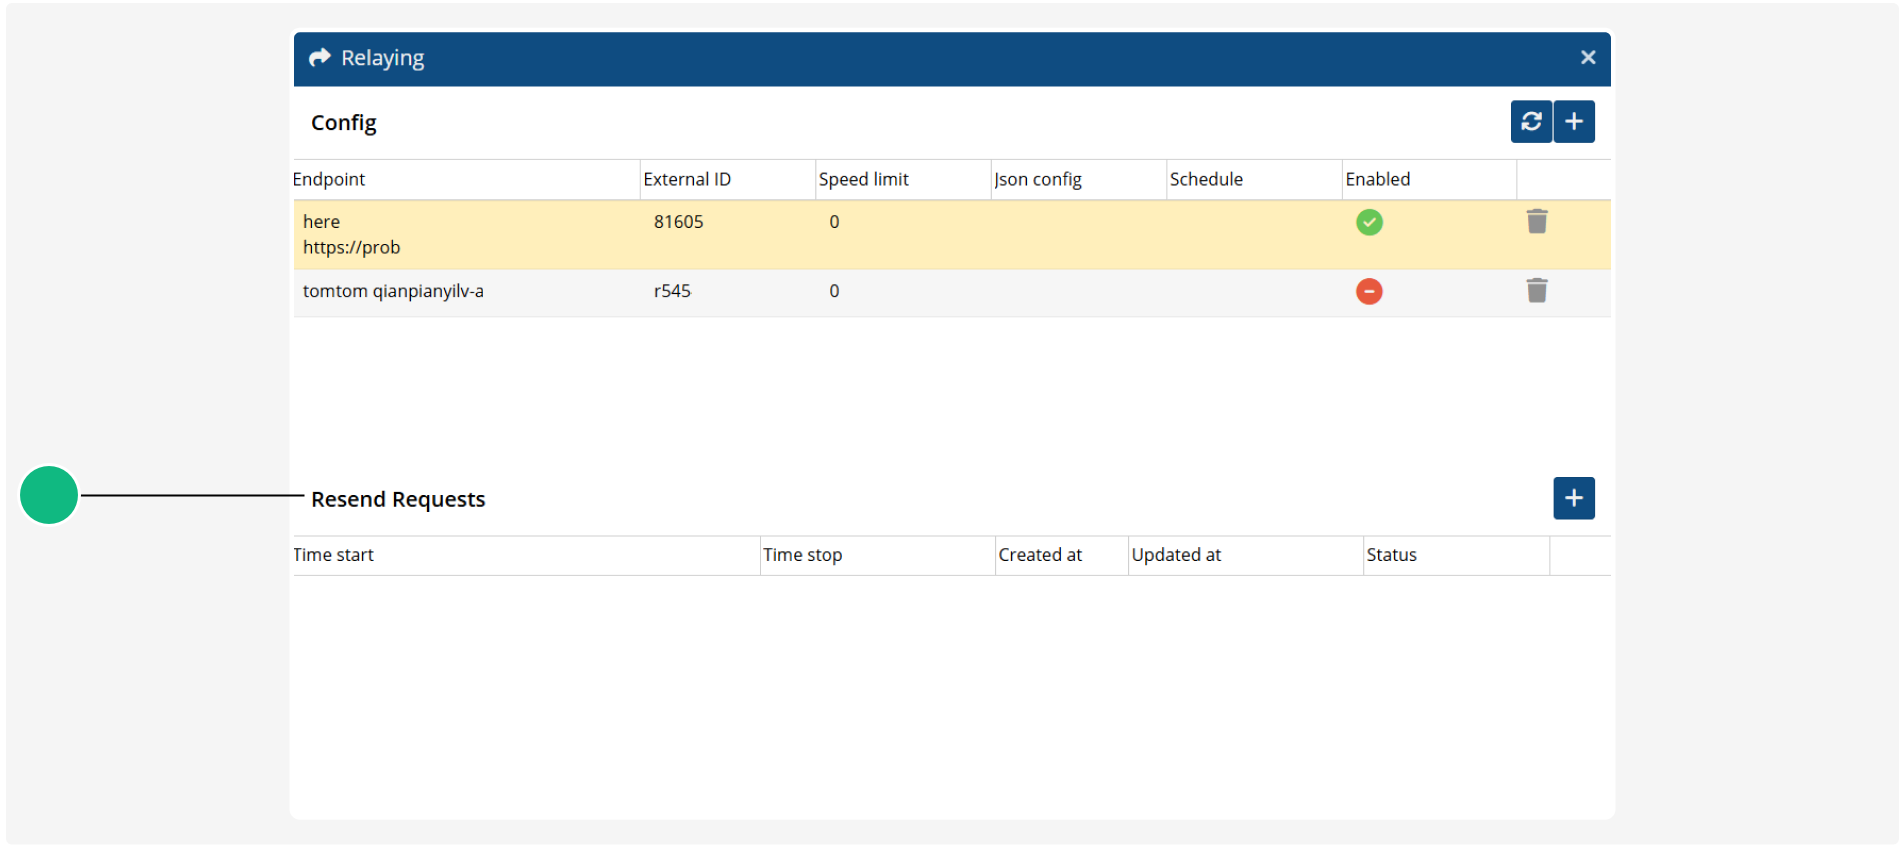Click the Status column header in Resend Requests
Image resolution: width=1902 pixels, height=848 pixels.
[1391, 555]
